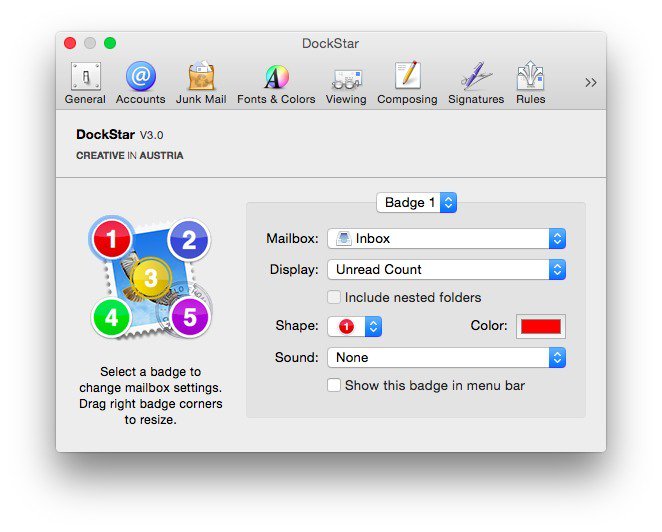Open the Junk Mail preferences pane

click(201, 83)
